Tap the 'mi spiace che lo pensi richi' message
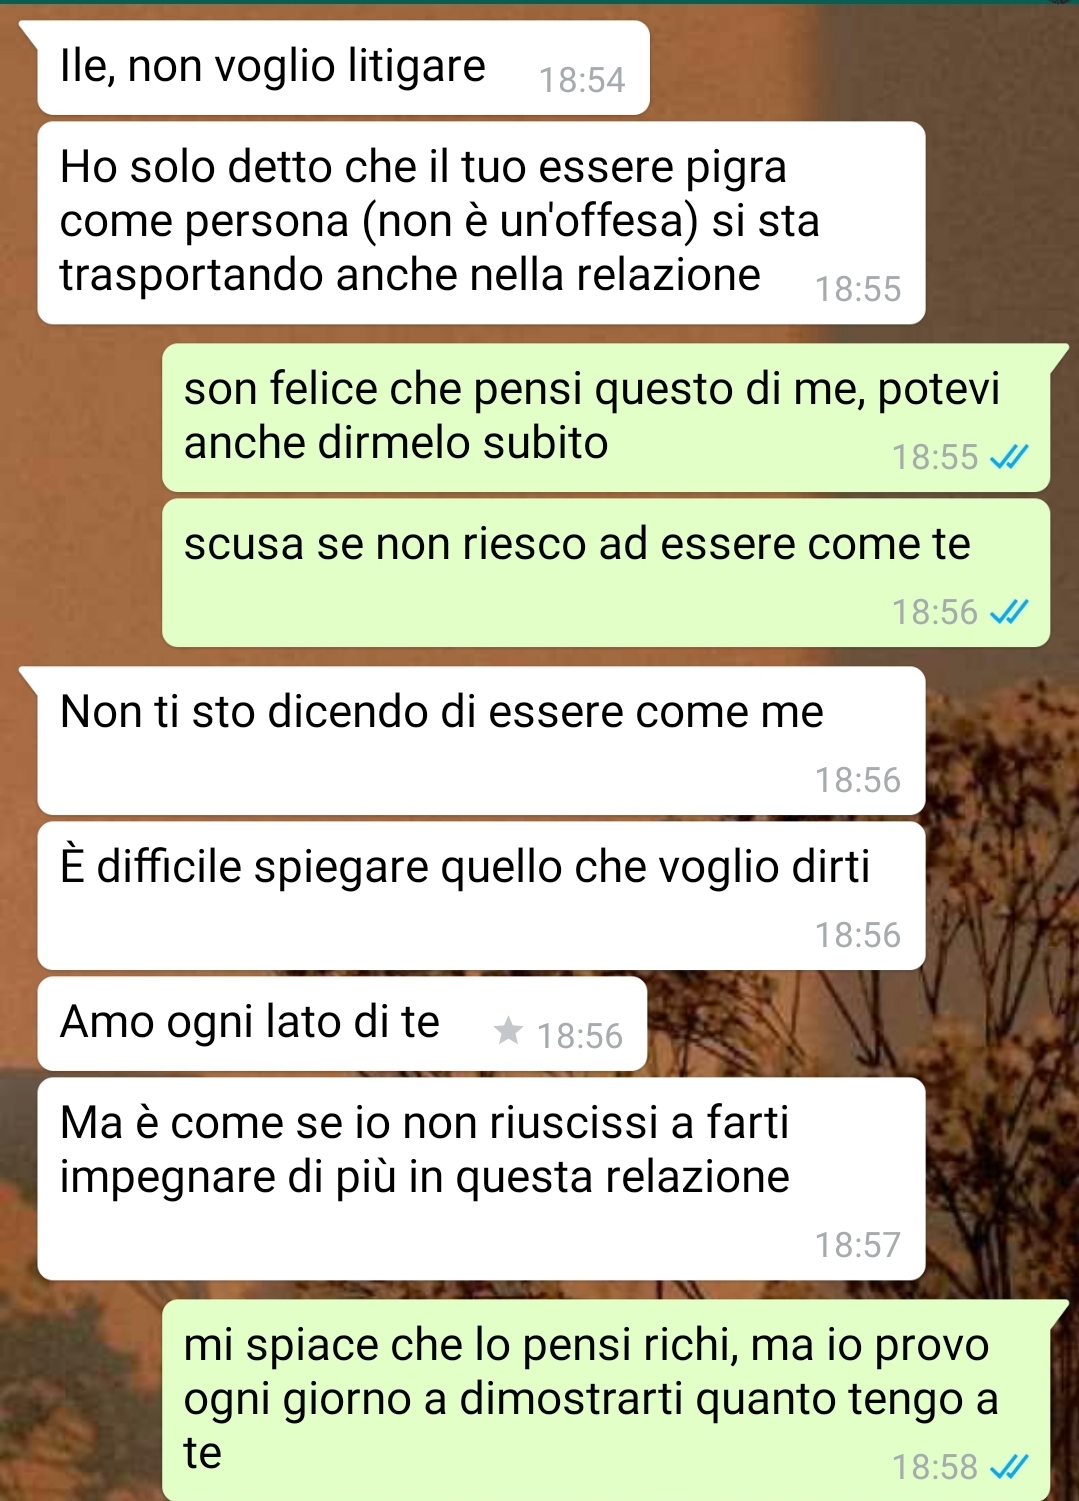Image resolution: width=1079 pixels, height=1501 pixels. [606, 1400]
